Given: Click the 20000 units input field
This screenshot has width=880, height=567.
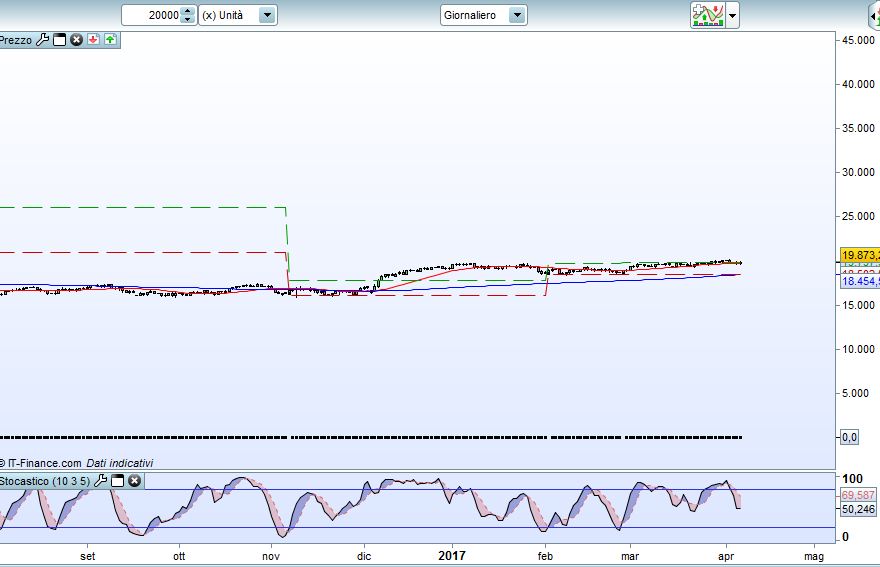Looking at the screenshot, I should click(x=152, y=15).
